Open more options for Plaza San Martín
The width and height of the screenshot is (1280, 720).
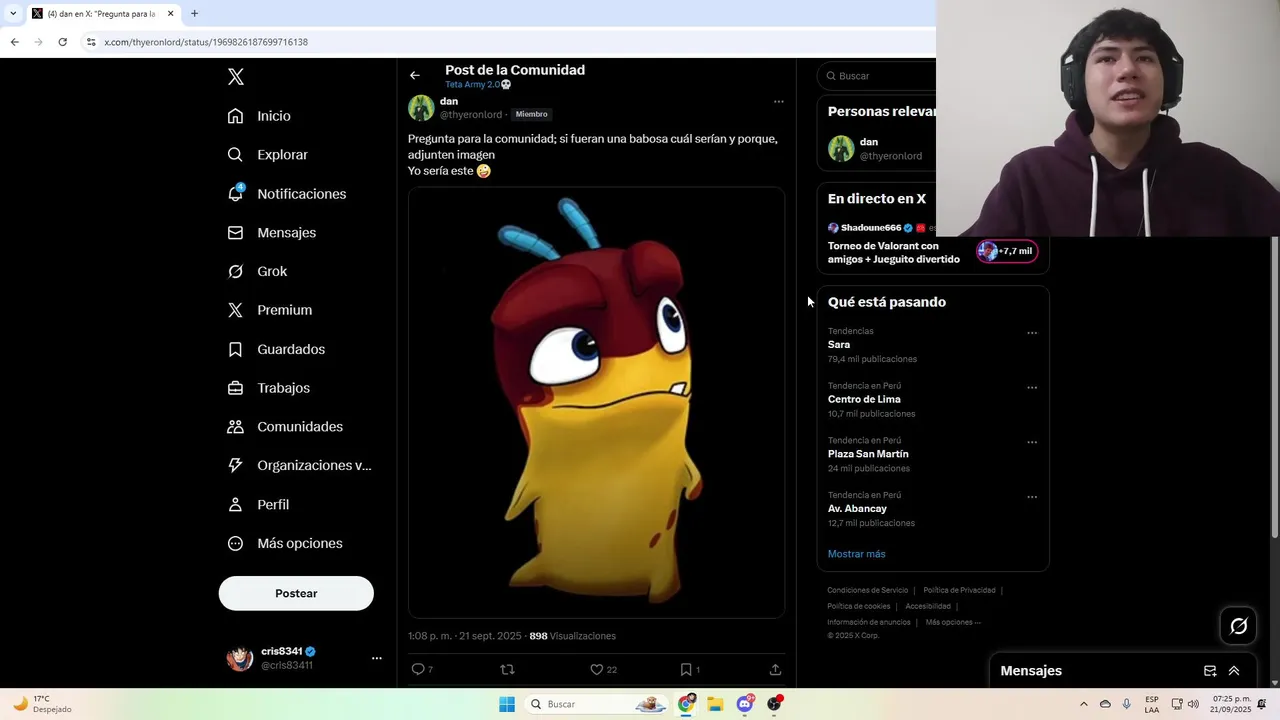pyautogui.click(x=1032, y=442)
